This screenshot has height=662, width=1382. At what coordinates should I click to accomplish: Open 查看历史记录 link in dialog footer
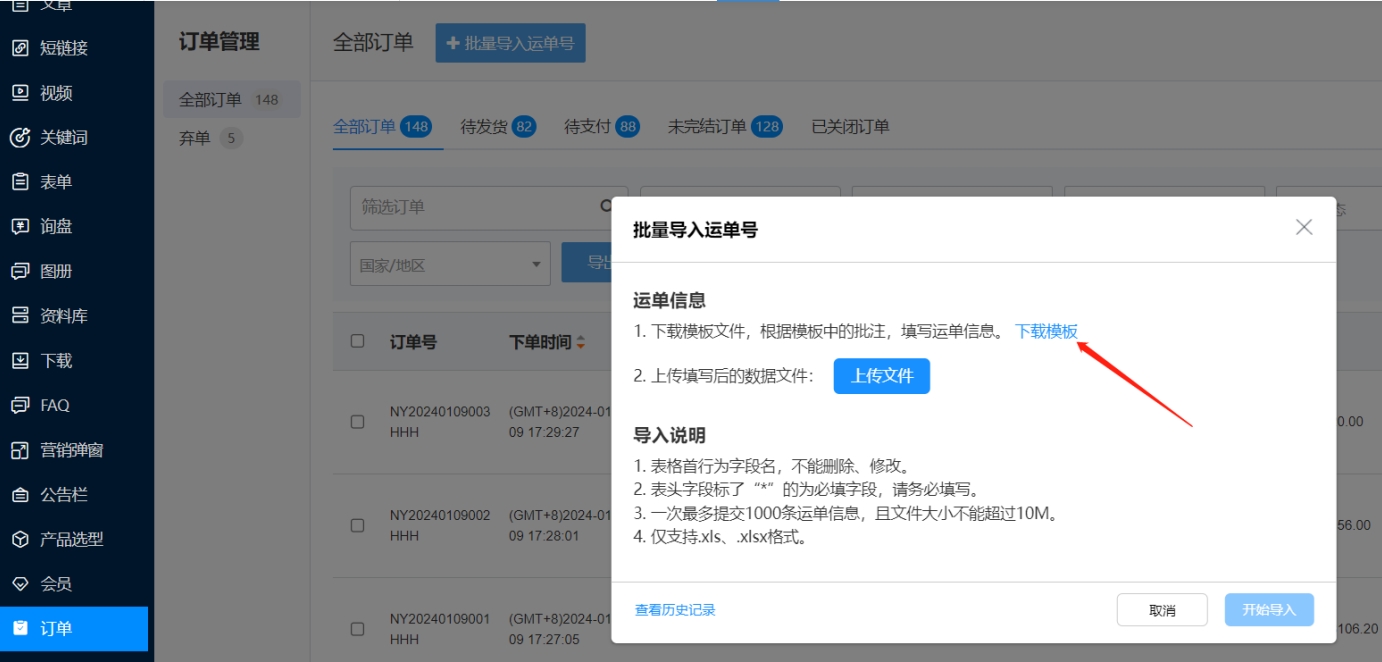coord(675,610)
